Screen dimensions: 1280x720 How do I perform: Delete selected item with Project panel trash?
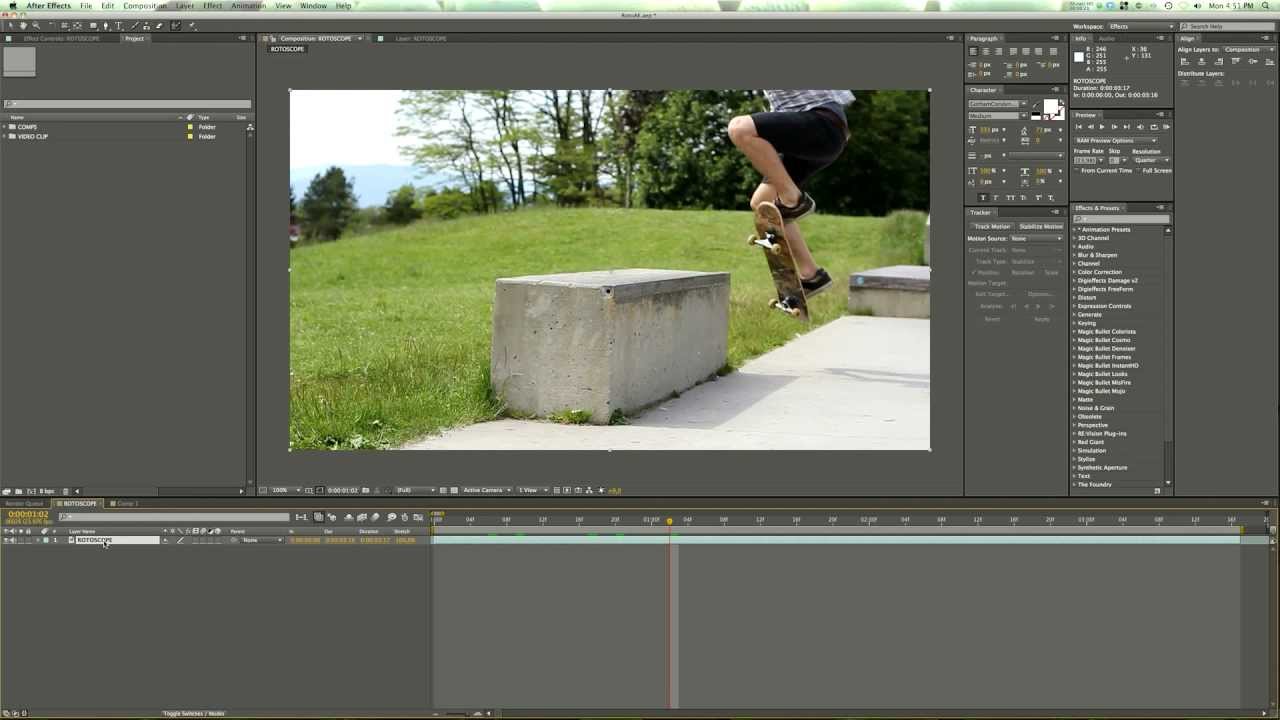[x=65, y=491]
